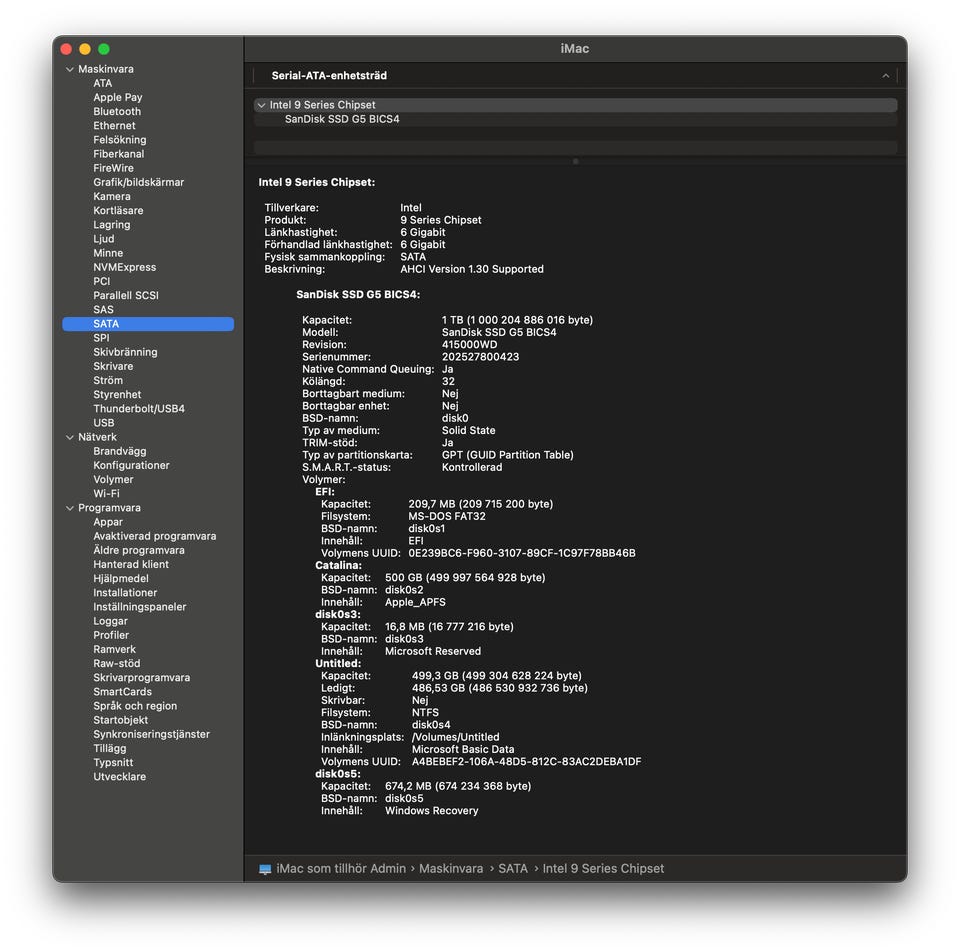Click the sort chevron in Serial-ATA column header
The image size is (960, 952).
(x=885, y=76)
